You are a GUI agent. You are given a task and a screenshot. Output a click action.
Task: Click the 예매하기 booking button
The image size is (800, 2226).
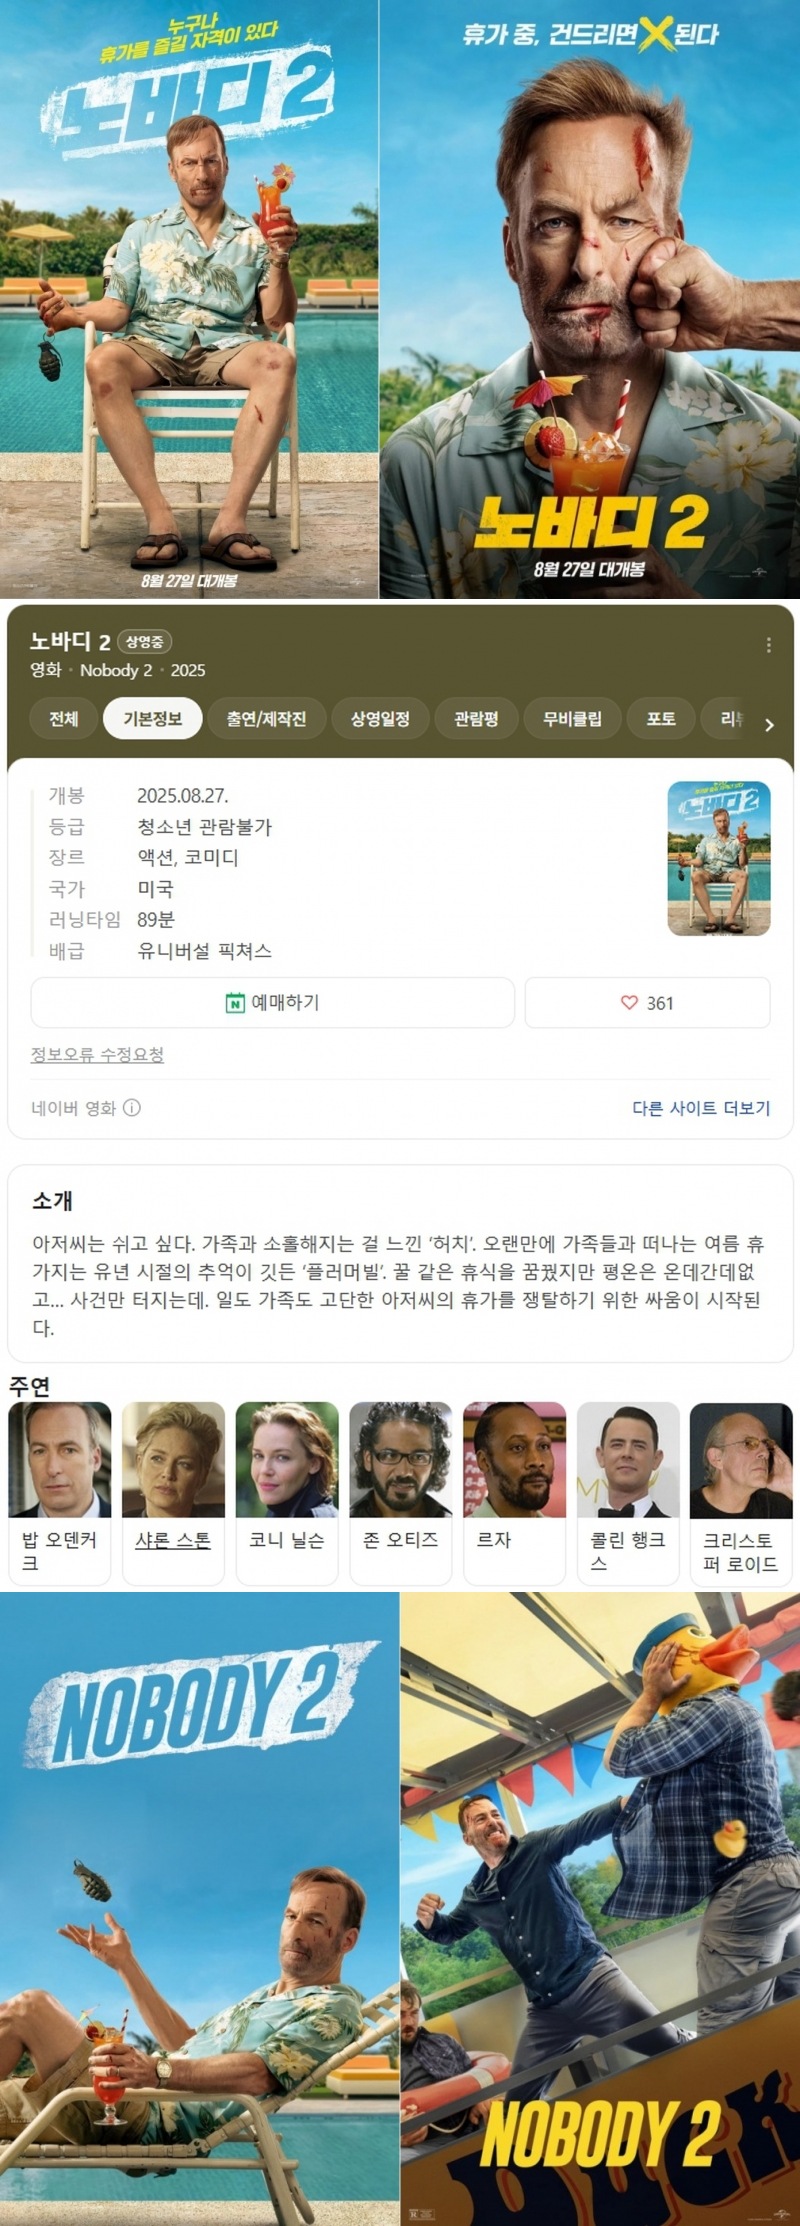pos(273,1002)
